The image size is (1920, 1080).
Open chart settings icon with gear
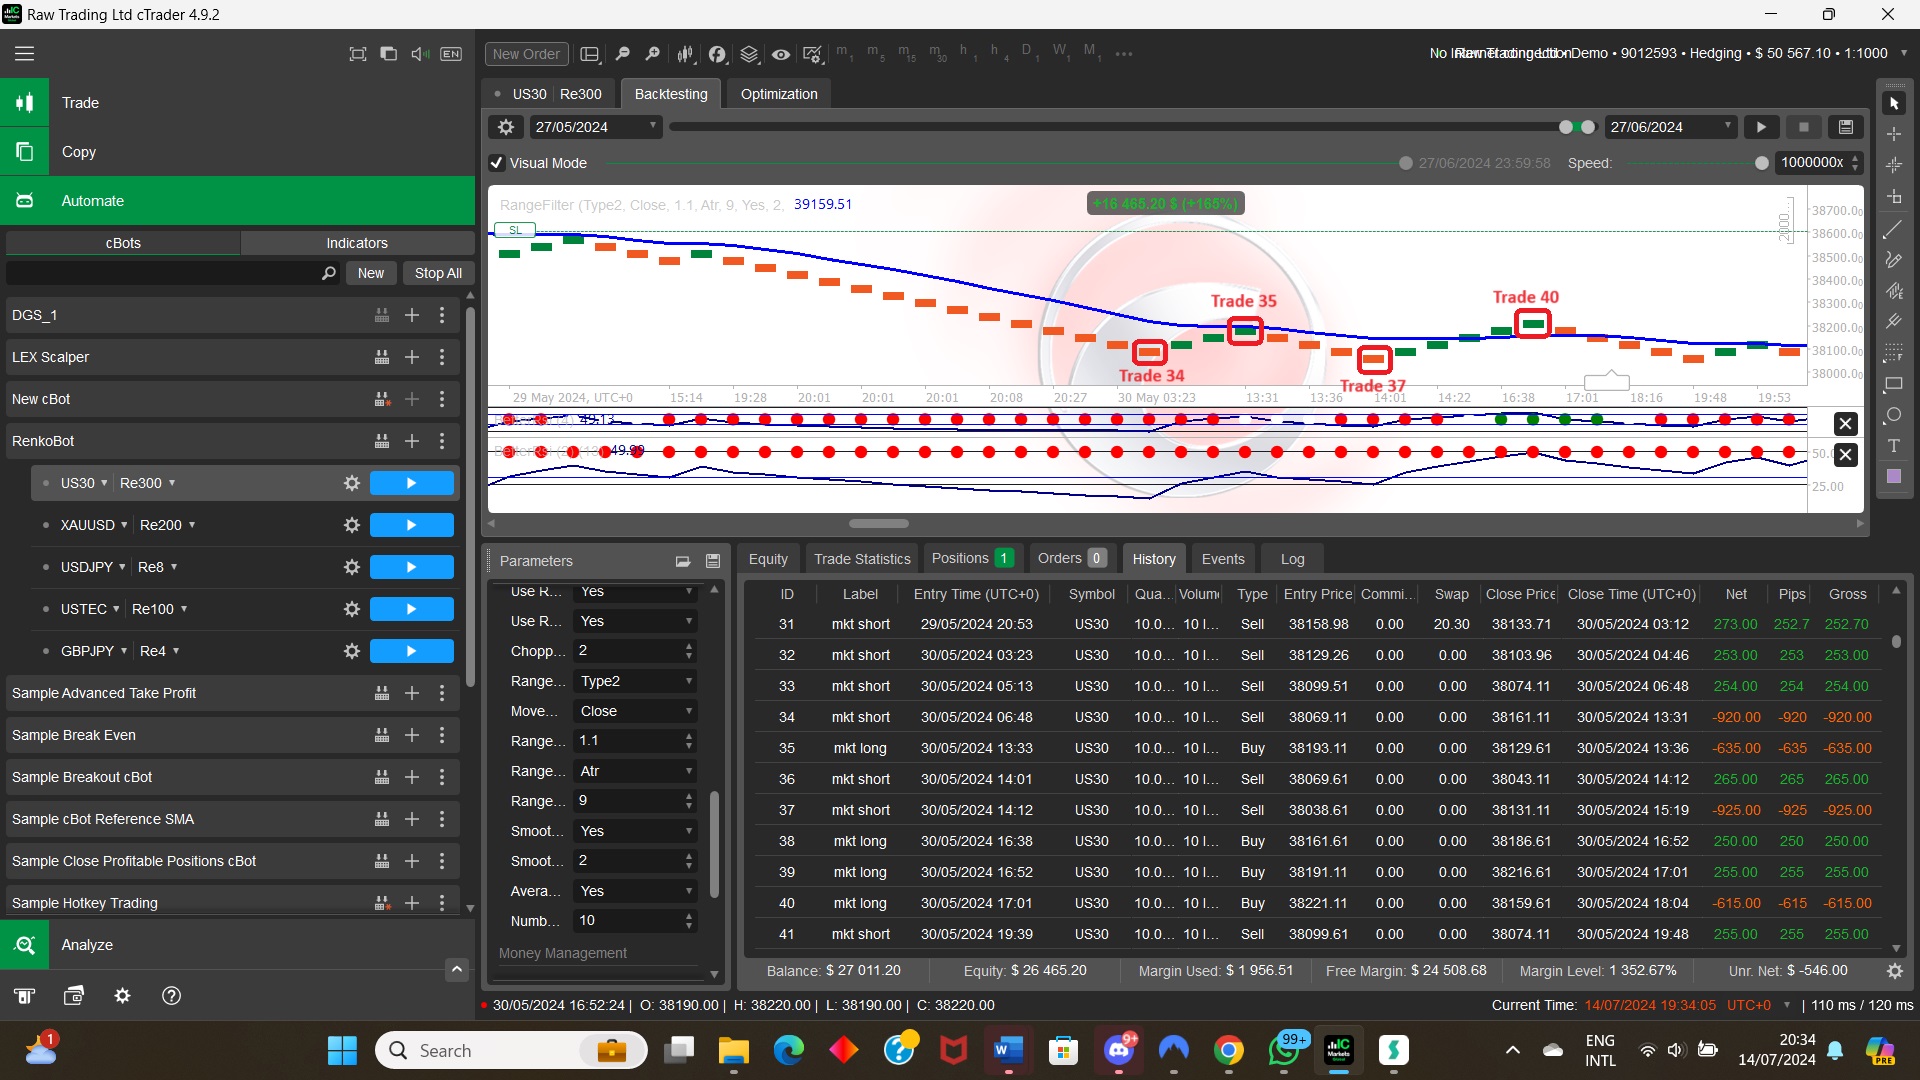coord(813,54)
